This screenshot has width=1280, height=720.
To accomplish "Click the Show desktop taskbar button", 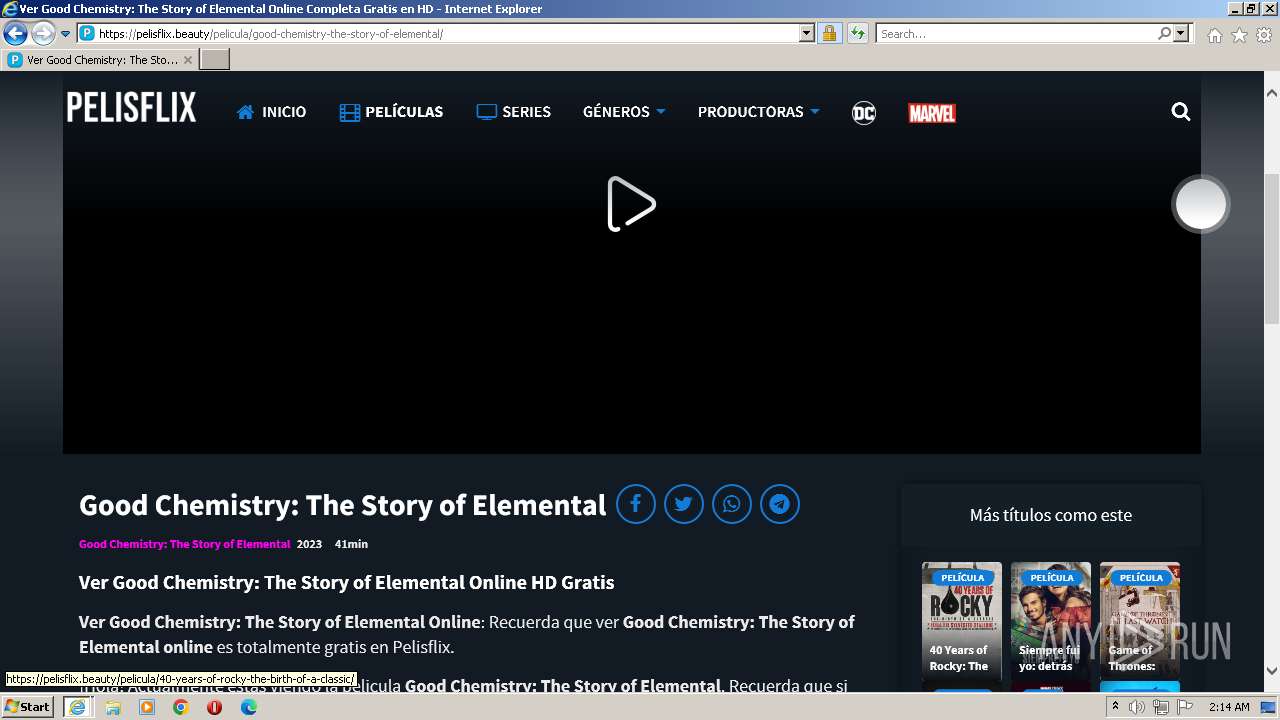I will [x=1269, y=707].
